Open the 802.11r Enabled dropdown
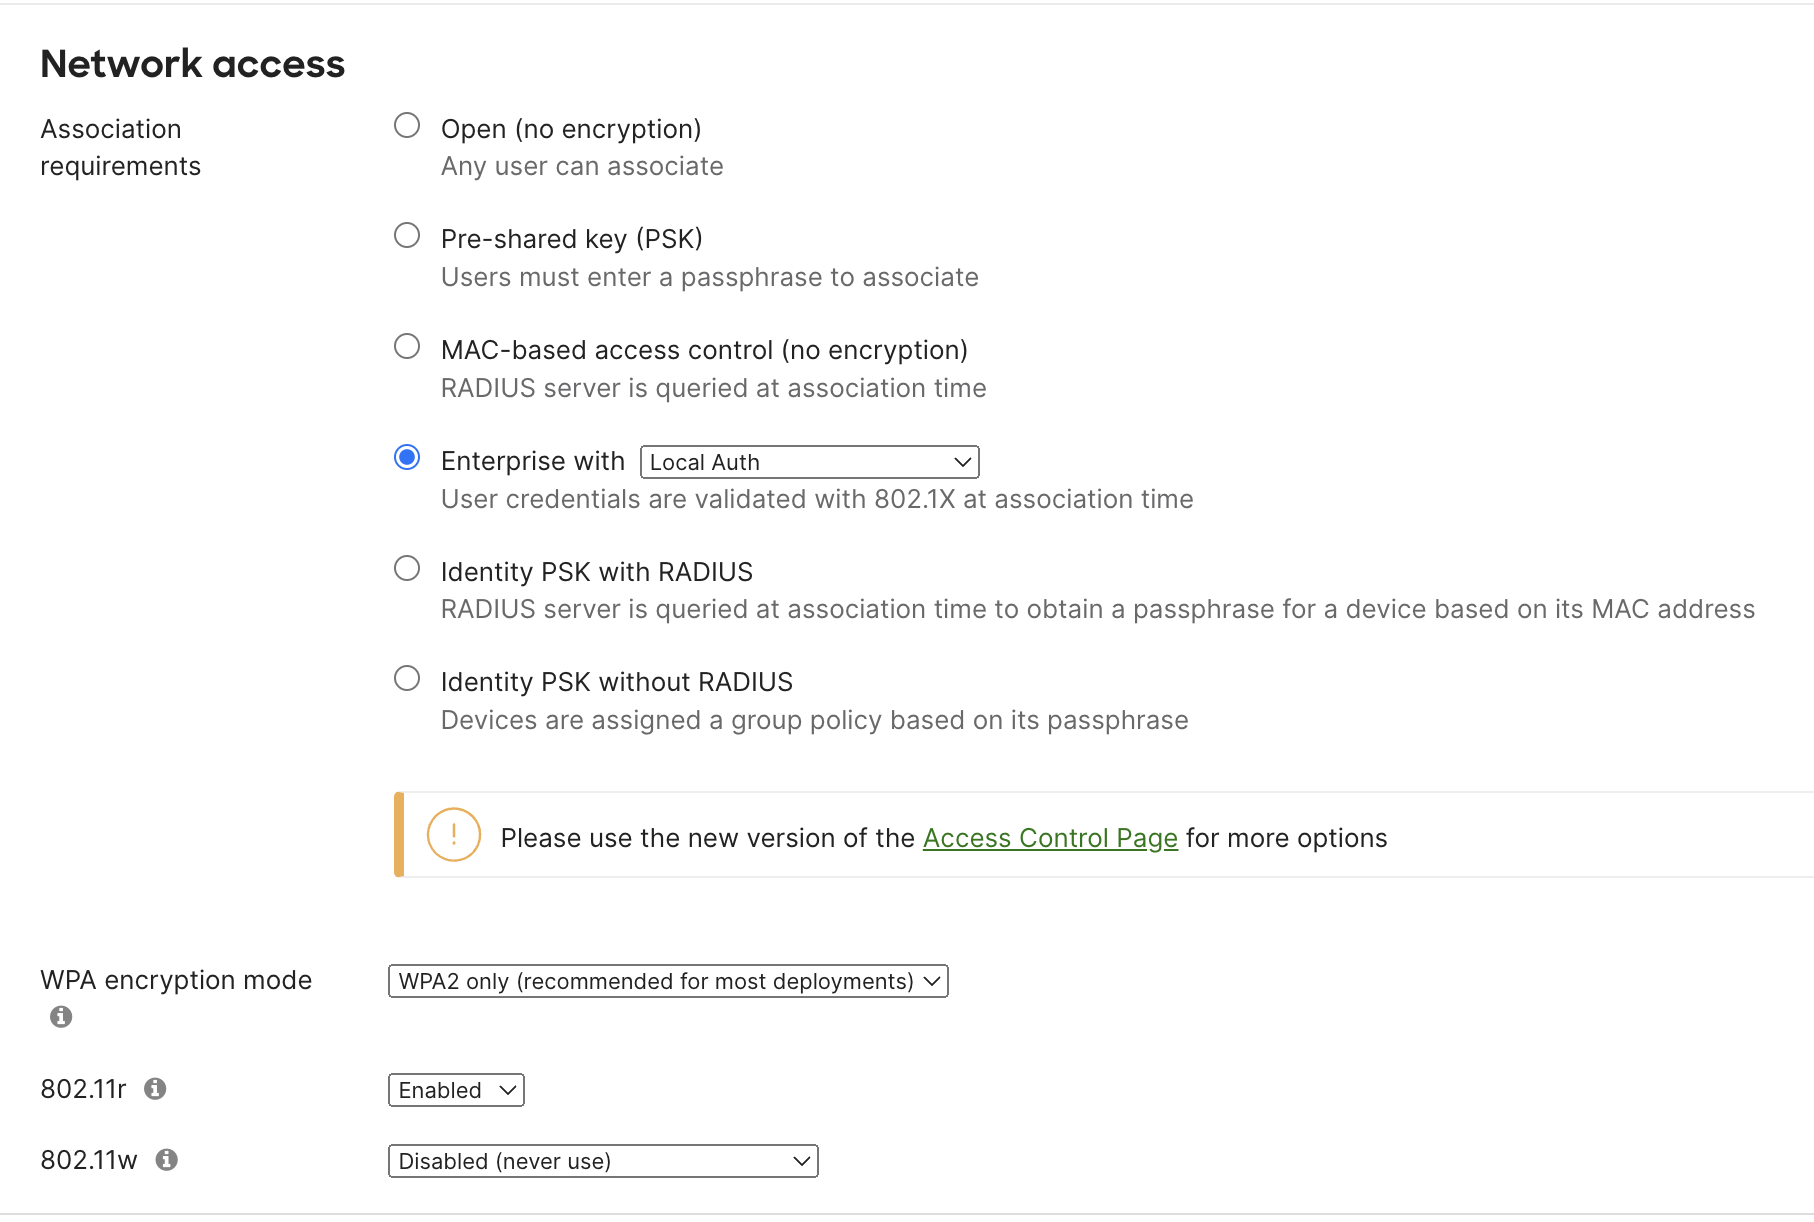 (x=455, y=1089)
